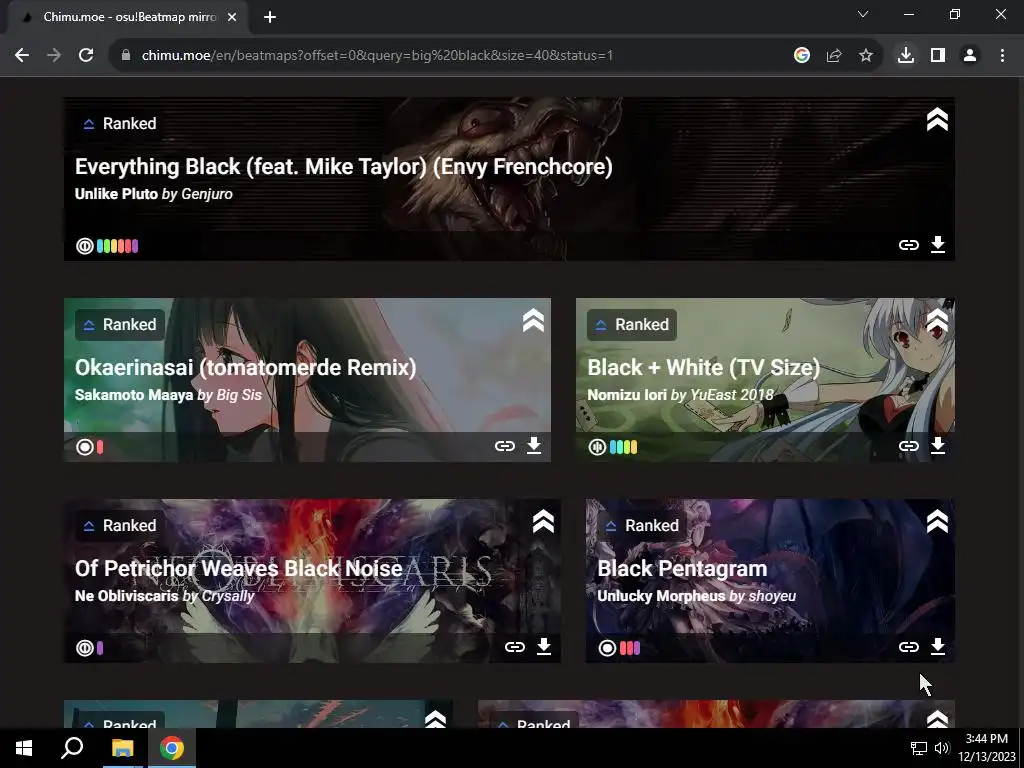The width and height of the screenshot is (1024, 768).
Task: Open tab search dropdown arrow
Action: coord(863,14)
